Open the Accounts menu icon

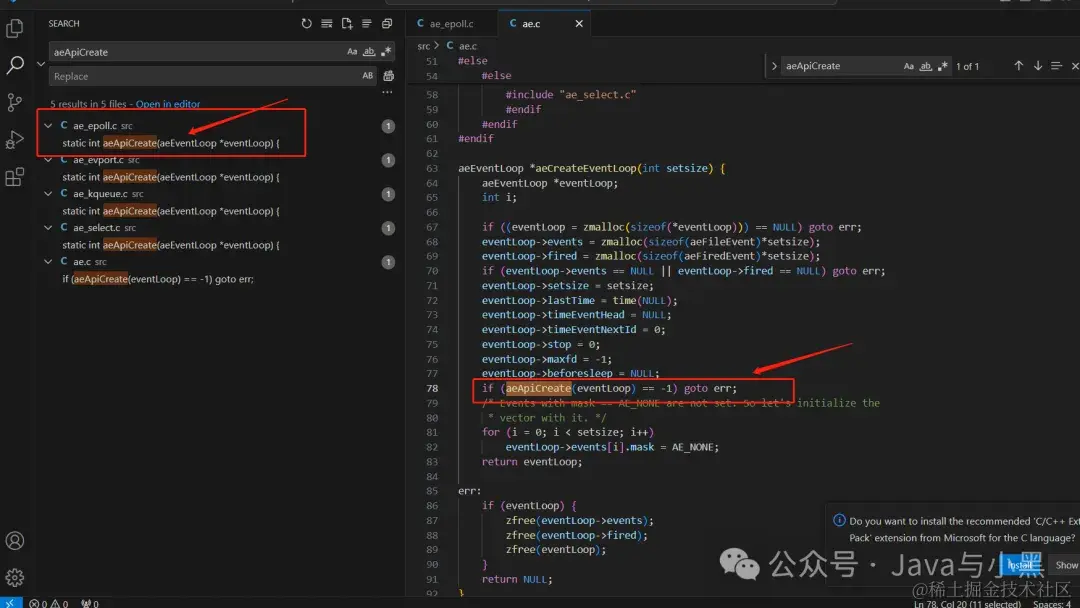pyautogui.click(x=14, y=541)
